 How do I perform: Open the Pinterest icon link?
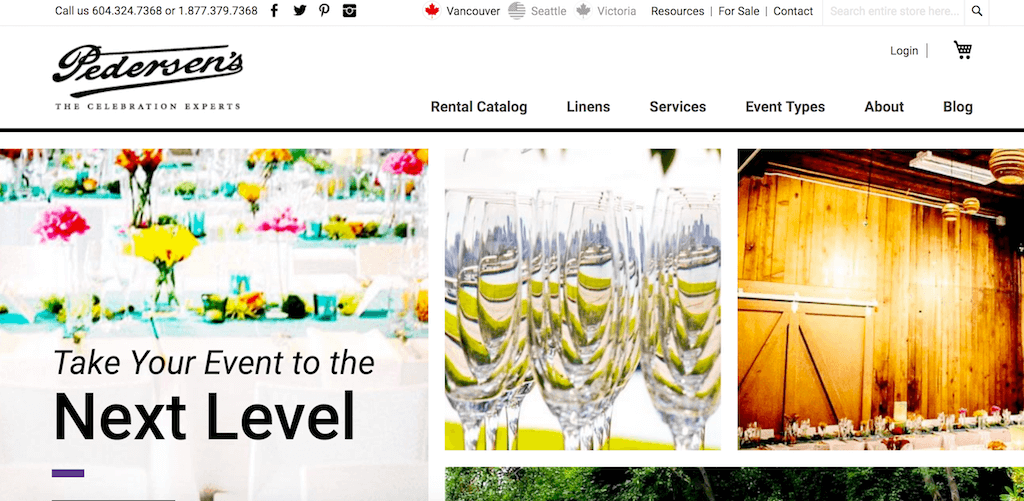[x=324, y=10]
